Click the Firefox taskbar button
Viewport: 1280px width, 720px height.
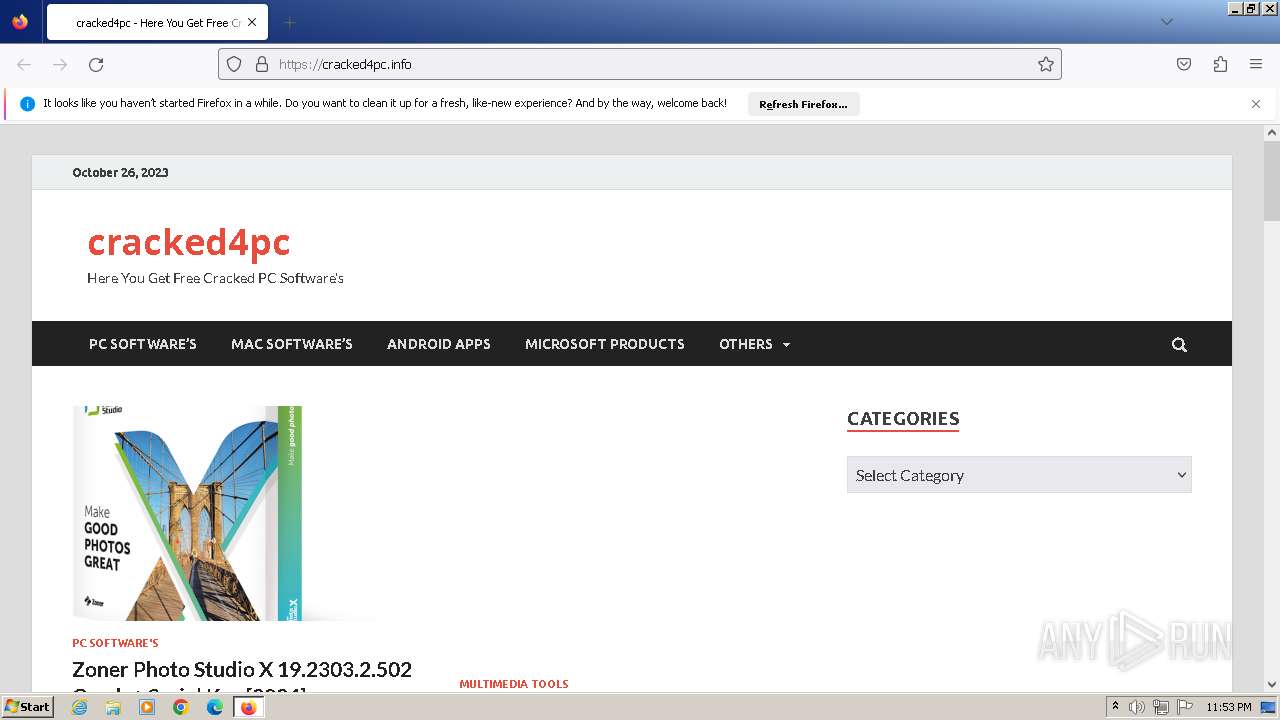(248, 707)
